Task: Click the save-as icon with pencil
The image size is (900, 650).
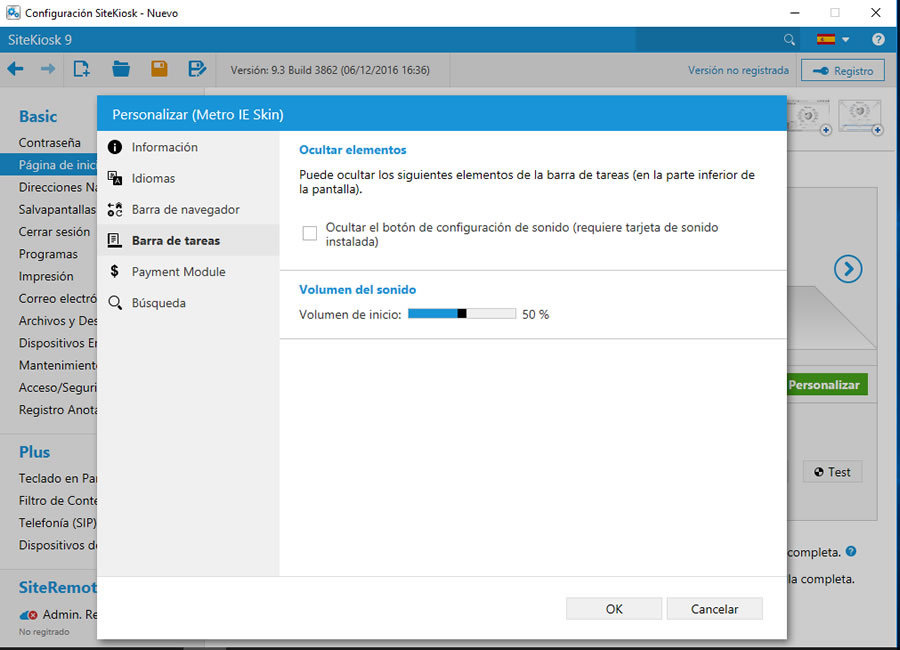Action: point(197,69)
